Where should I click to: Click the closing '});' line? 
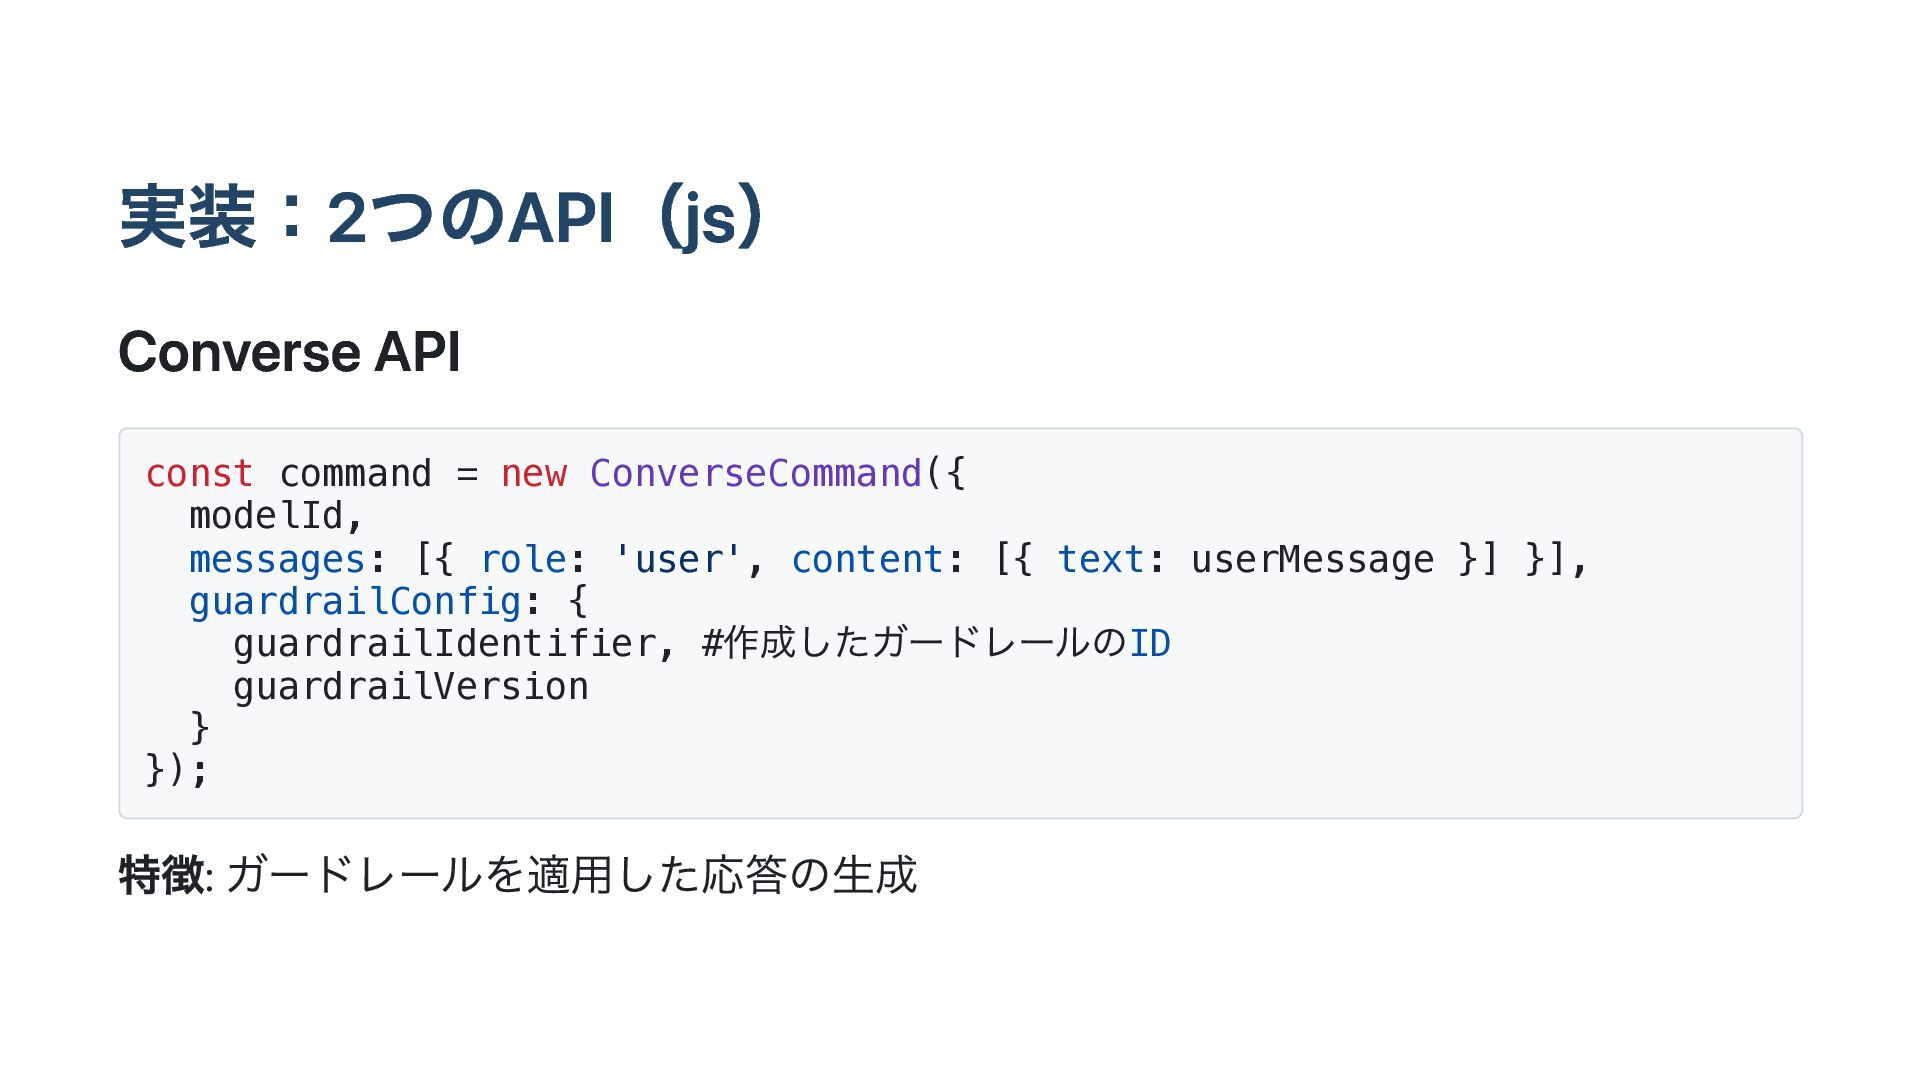coord(177,770)
